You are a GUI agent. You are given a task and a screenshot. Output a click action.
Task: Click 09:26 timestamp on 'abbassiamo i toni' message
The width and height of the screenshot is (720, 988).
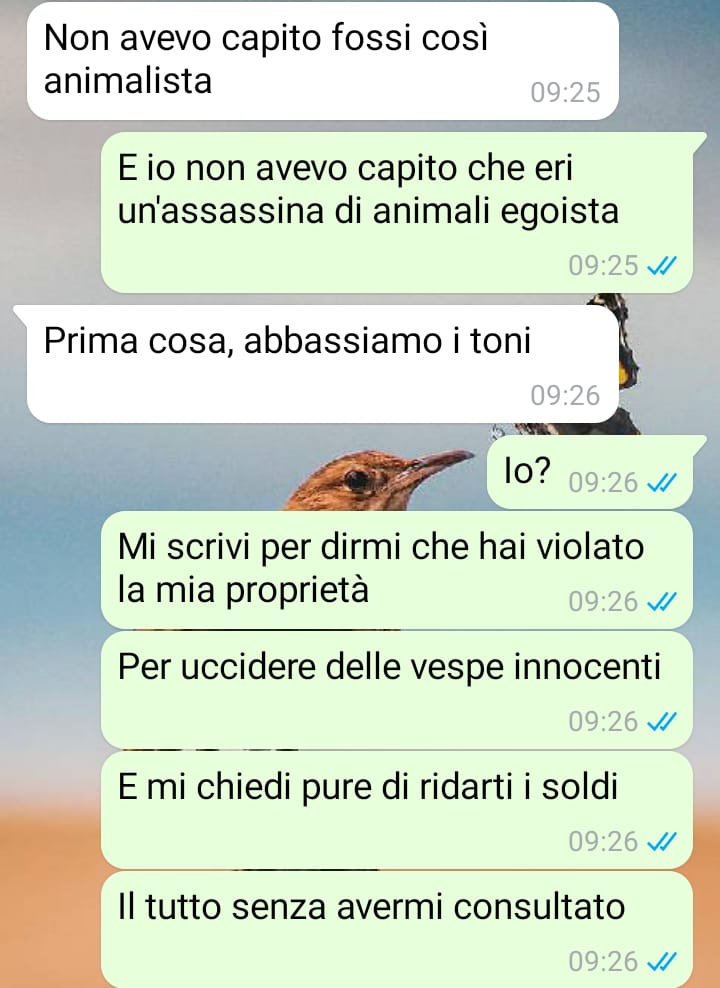[x=565, y=396]
